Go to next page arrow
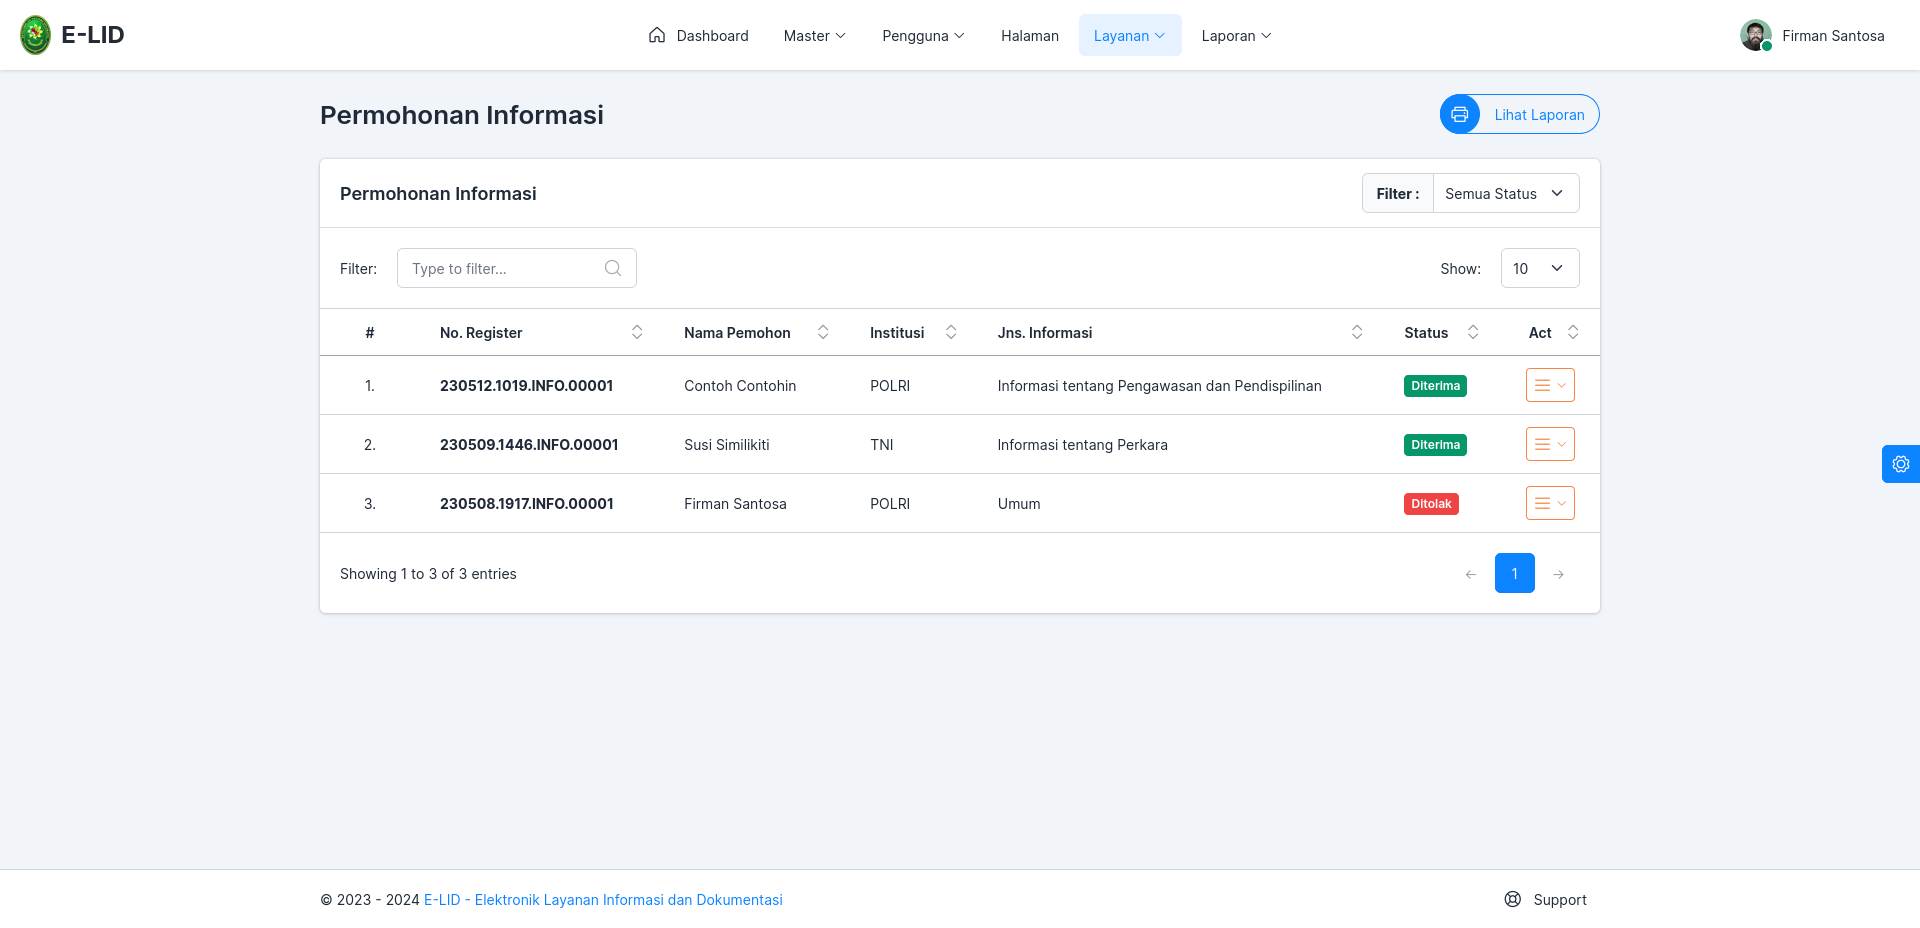Viewport: 1920px width, 928px height. point(1558,574)
